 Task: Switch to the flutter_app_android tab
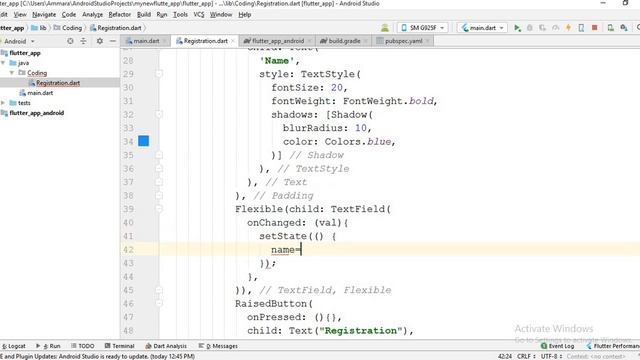[x=278, y=41]
